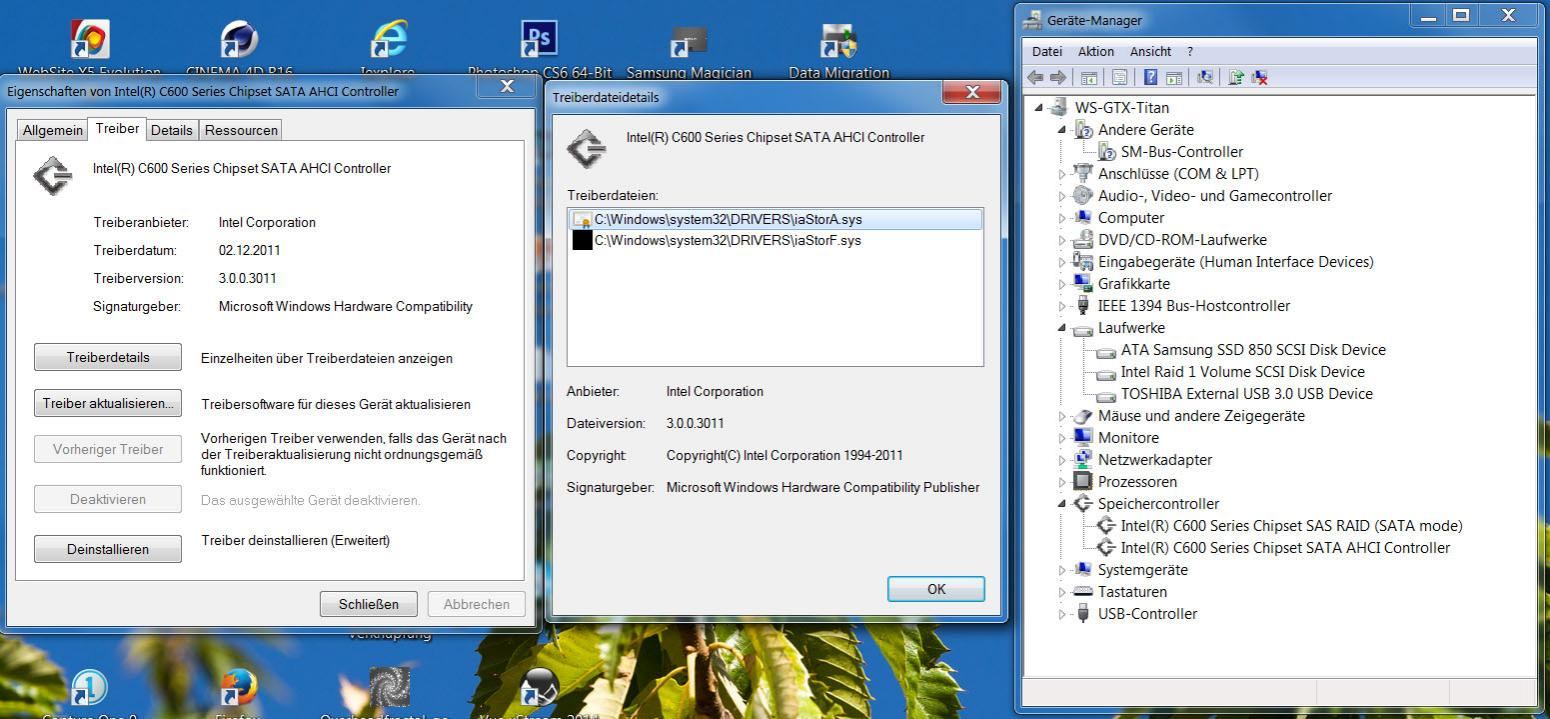Open the Datei menu in Geräte-Manager

pos(1047,51)
